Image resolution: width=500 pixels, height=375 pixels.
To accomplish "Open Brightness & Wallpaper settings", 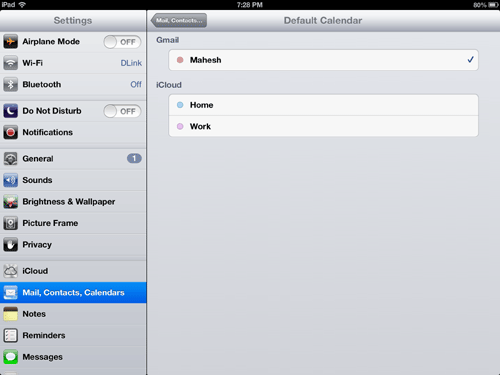I will [73, 202].
